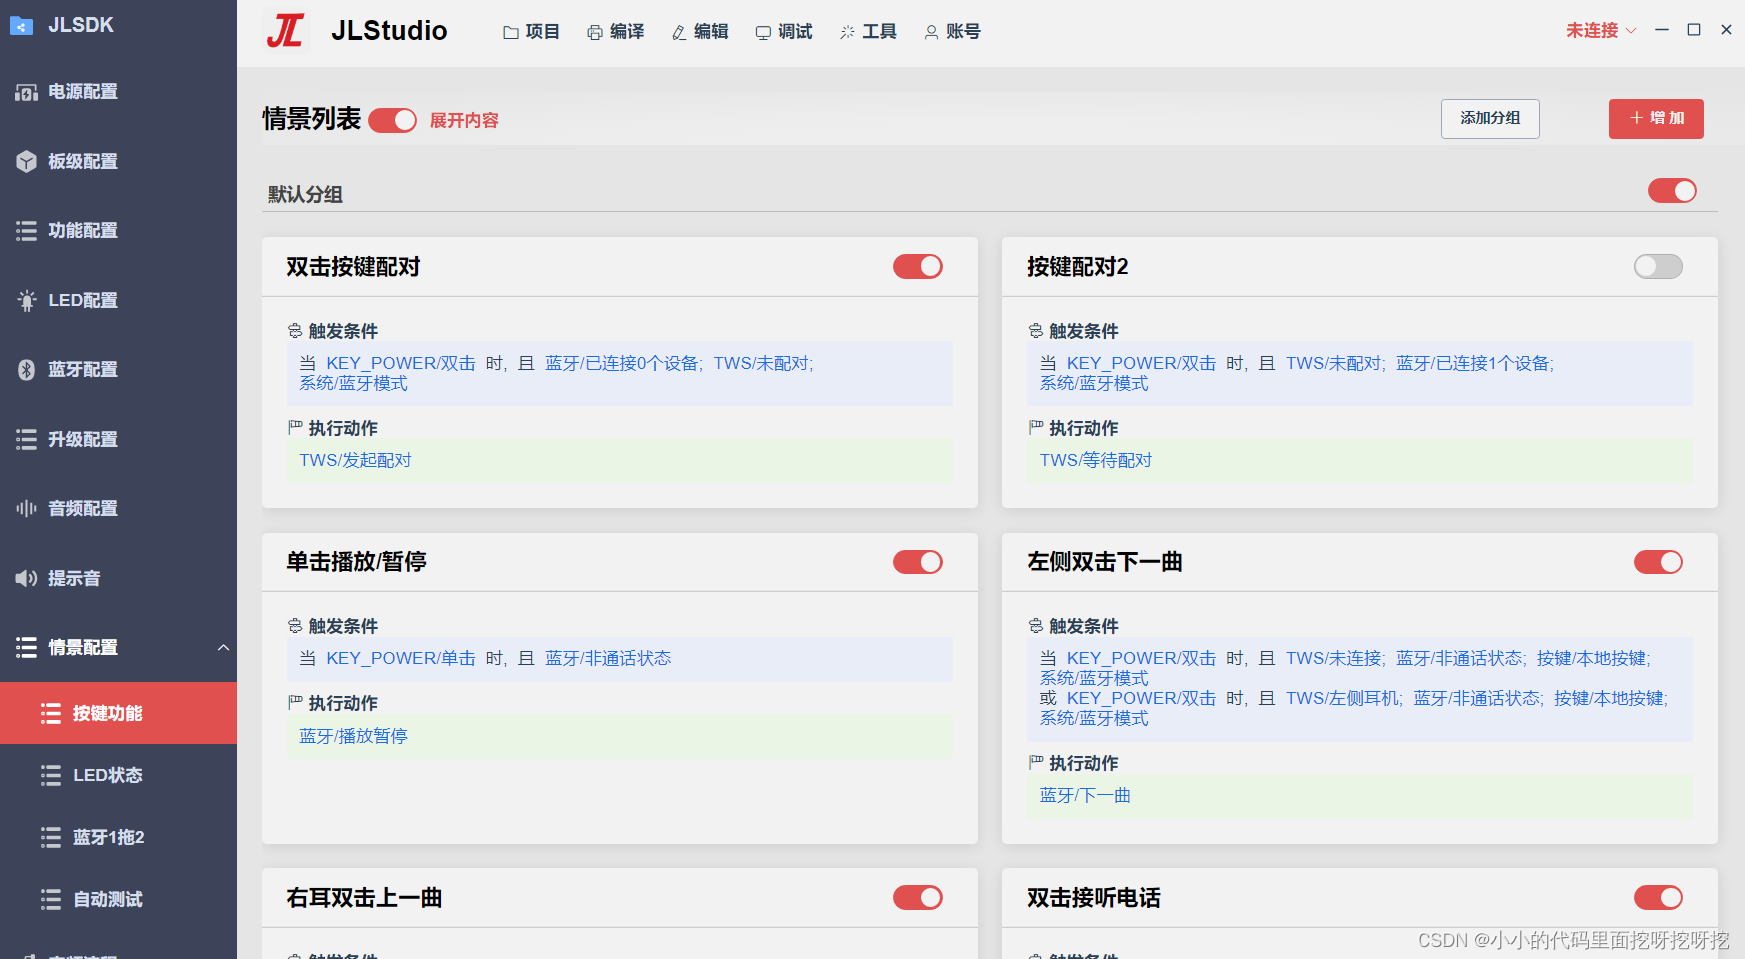This screenshot has width=1745, height=959.
Task: Click the LED配置 sidebar item
Action: click(83, 300)
